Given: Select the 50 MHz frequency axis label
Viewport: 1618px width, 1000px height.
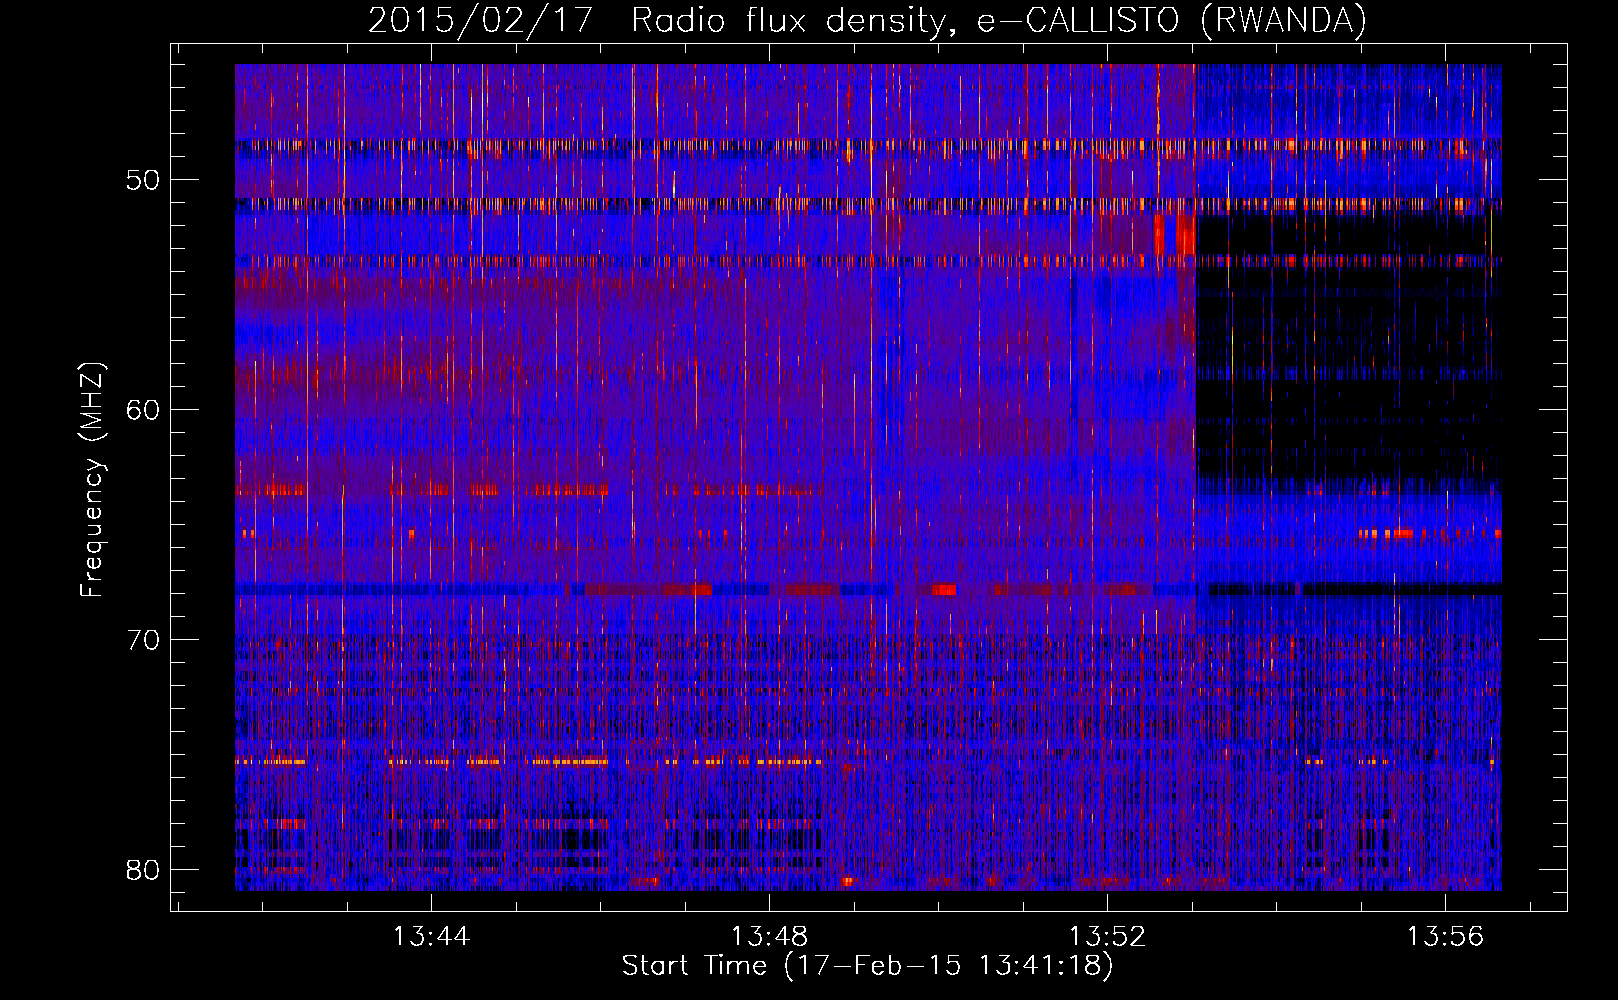Looking at the screenshot, I should (143, 181).
